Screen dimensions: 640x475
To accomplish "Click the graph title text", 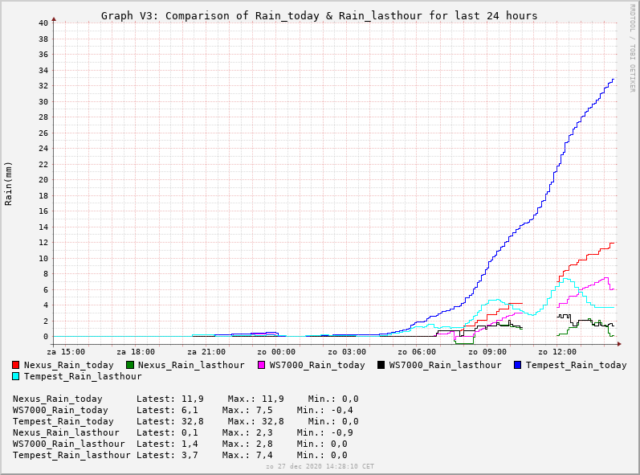I will pyautogui.click(x=319, y=16).
